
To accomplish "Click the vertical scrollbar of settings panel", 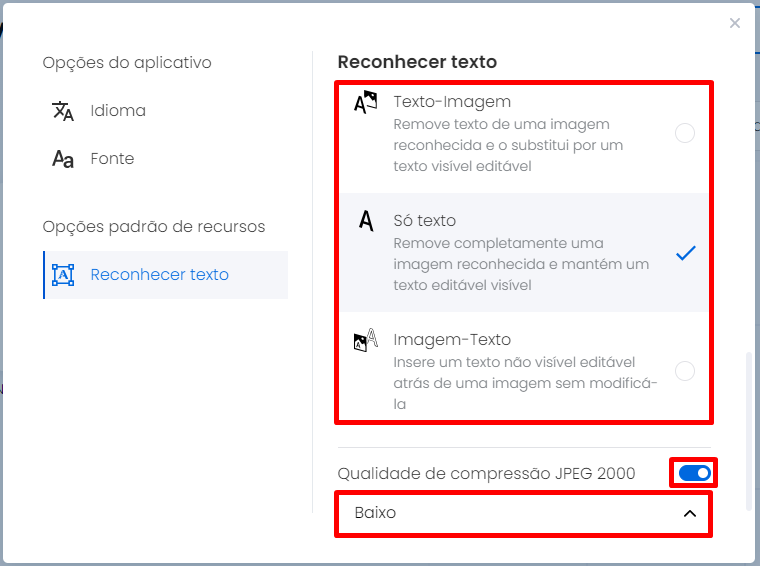I will click(749, 431).
